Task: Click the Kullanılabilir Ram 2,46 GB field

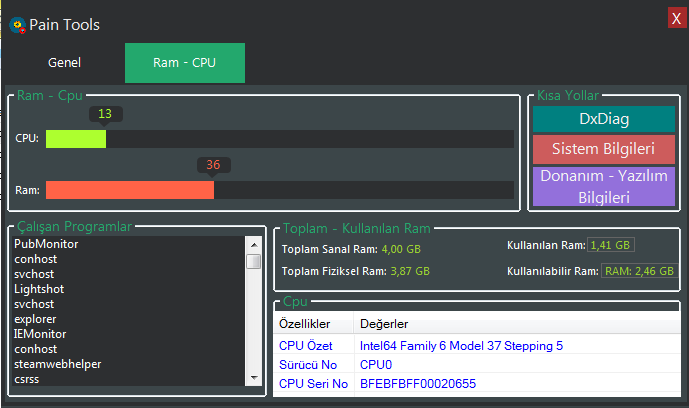Action: tap(639, 271)
